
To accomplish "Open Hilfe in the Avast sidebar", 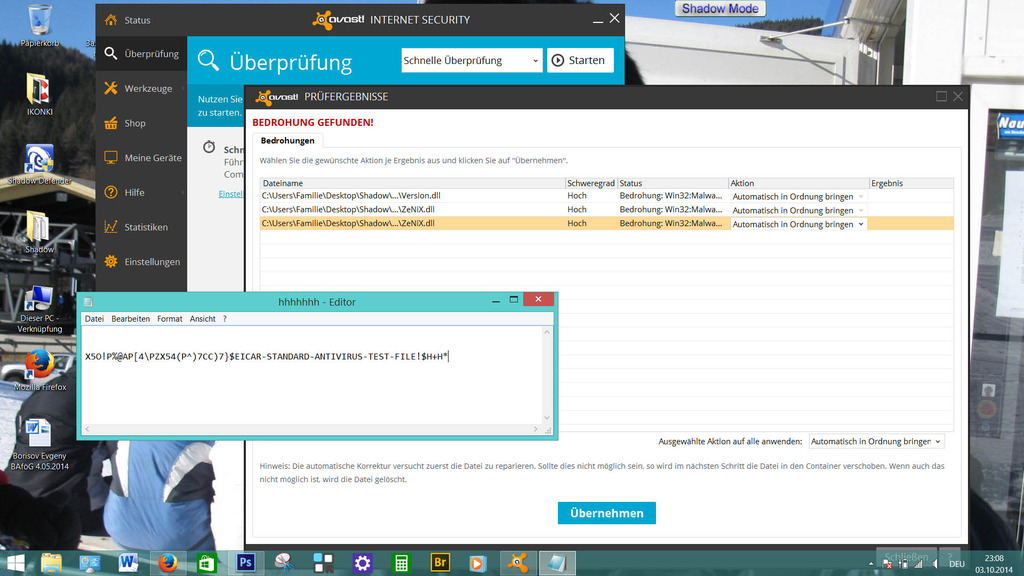I will point(141,192).
